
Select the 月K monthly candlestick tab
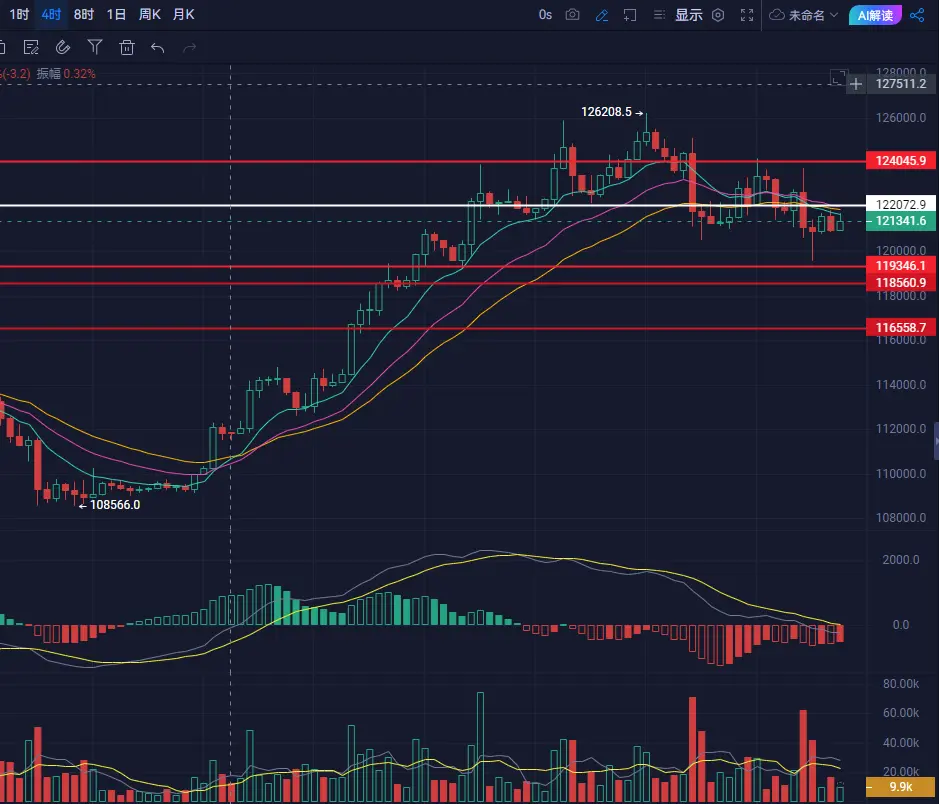pos(183,14)
